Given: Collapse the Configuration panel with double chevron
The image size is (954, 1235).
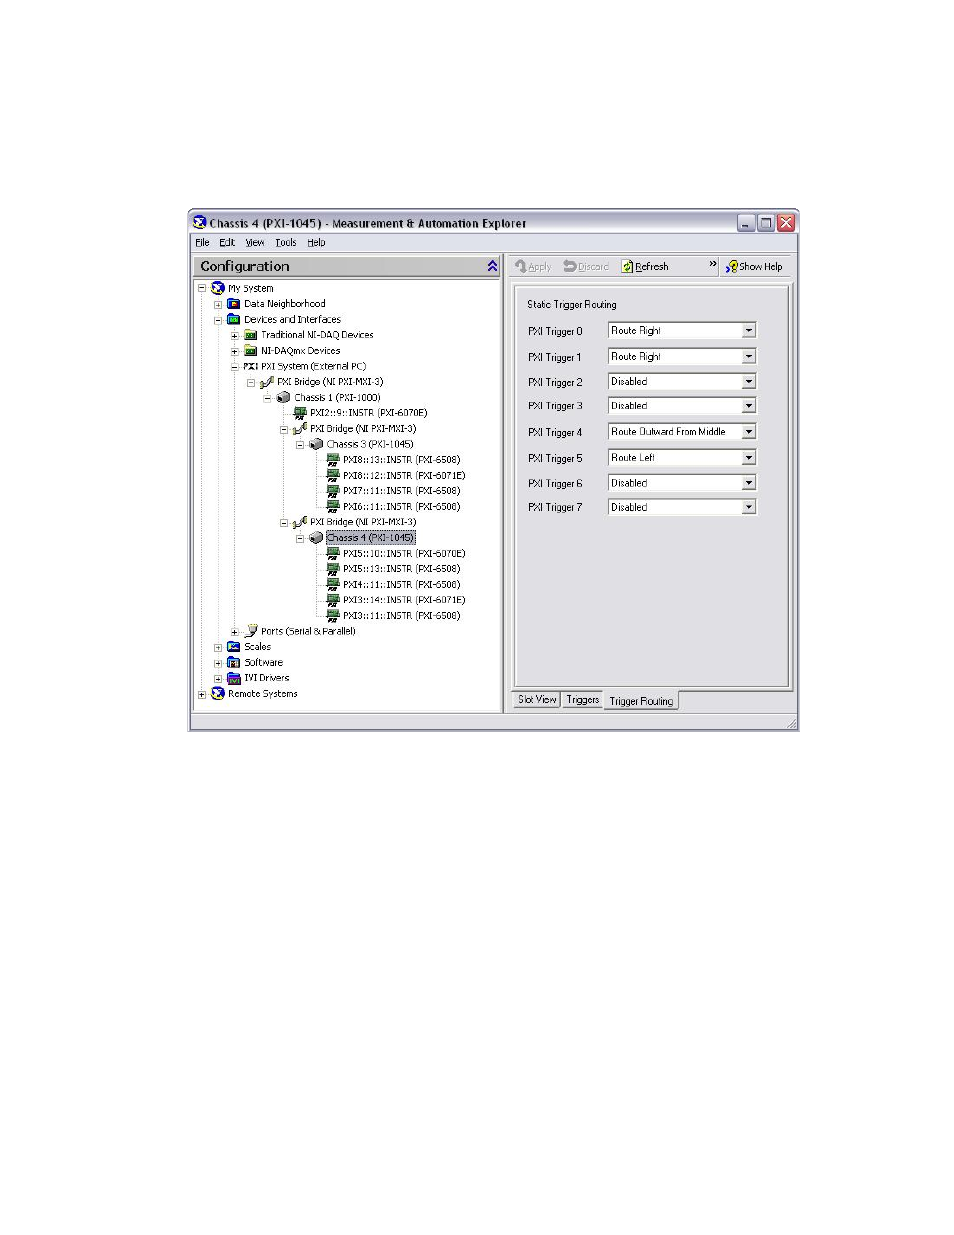Looking at the screenshot, I should pyautogui.click(x=492, y=266).
